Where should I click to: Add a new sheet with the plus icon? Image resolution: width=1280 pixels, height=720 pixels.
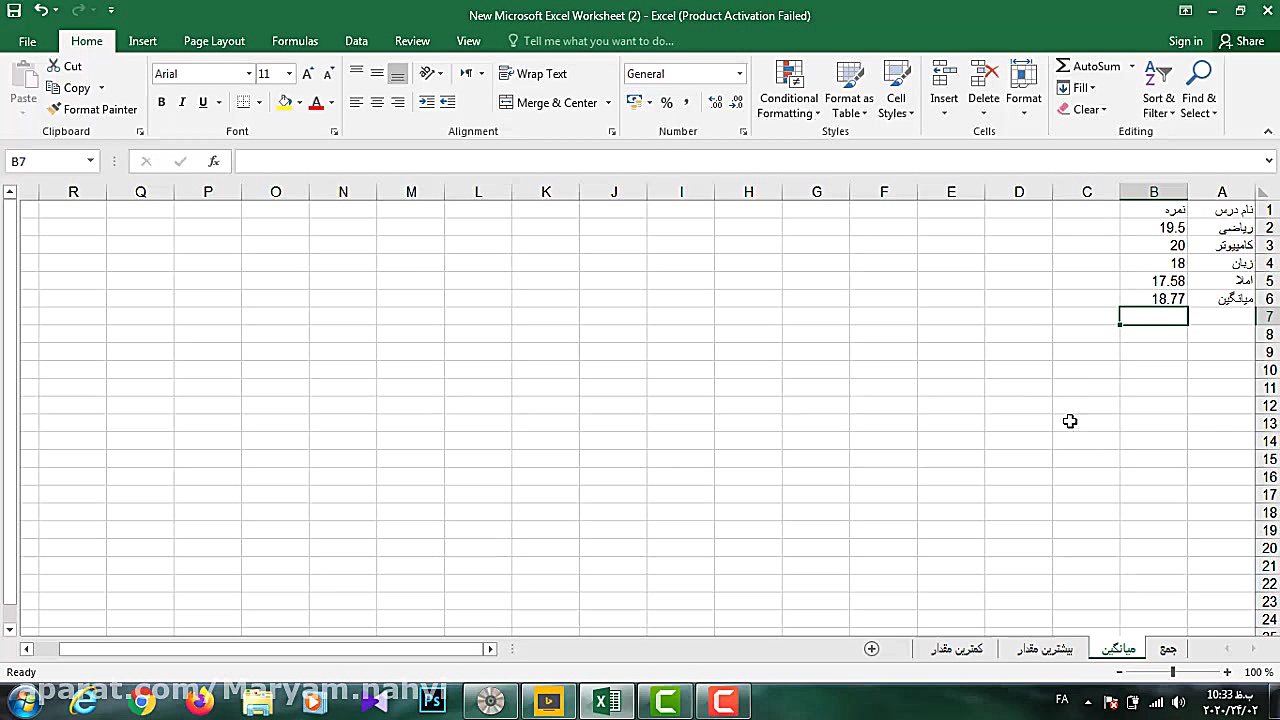[x=872, y=649]
